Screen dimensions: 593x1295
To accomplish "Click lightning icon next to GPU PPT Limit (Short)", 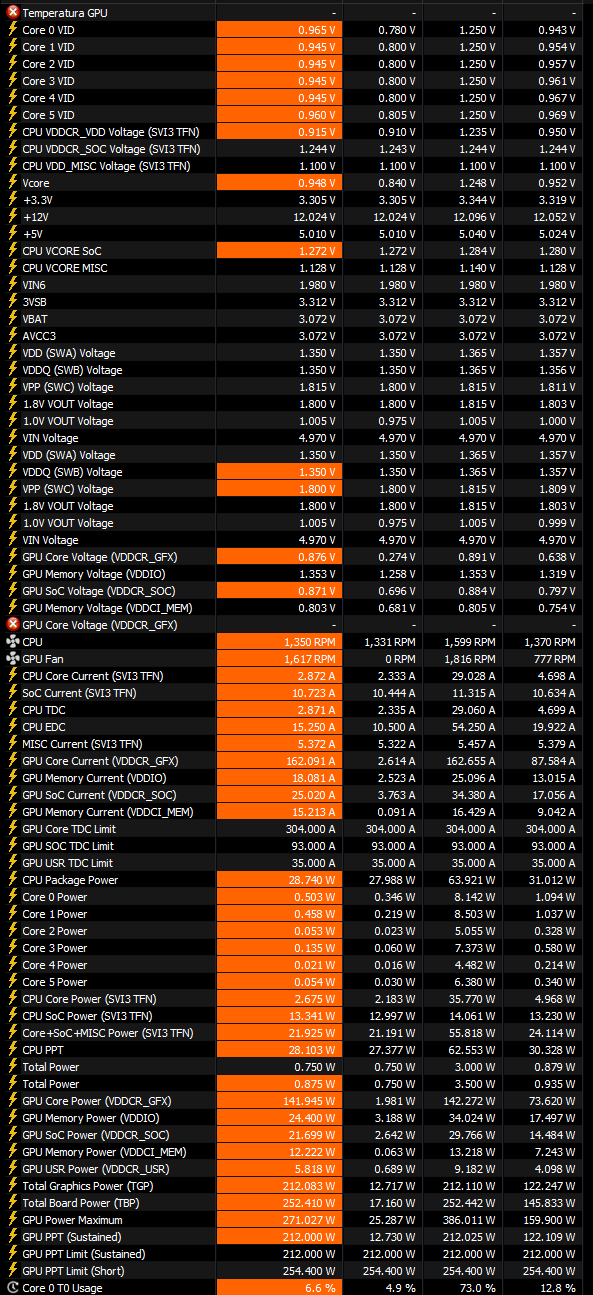I will pos(13,1271).
